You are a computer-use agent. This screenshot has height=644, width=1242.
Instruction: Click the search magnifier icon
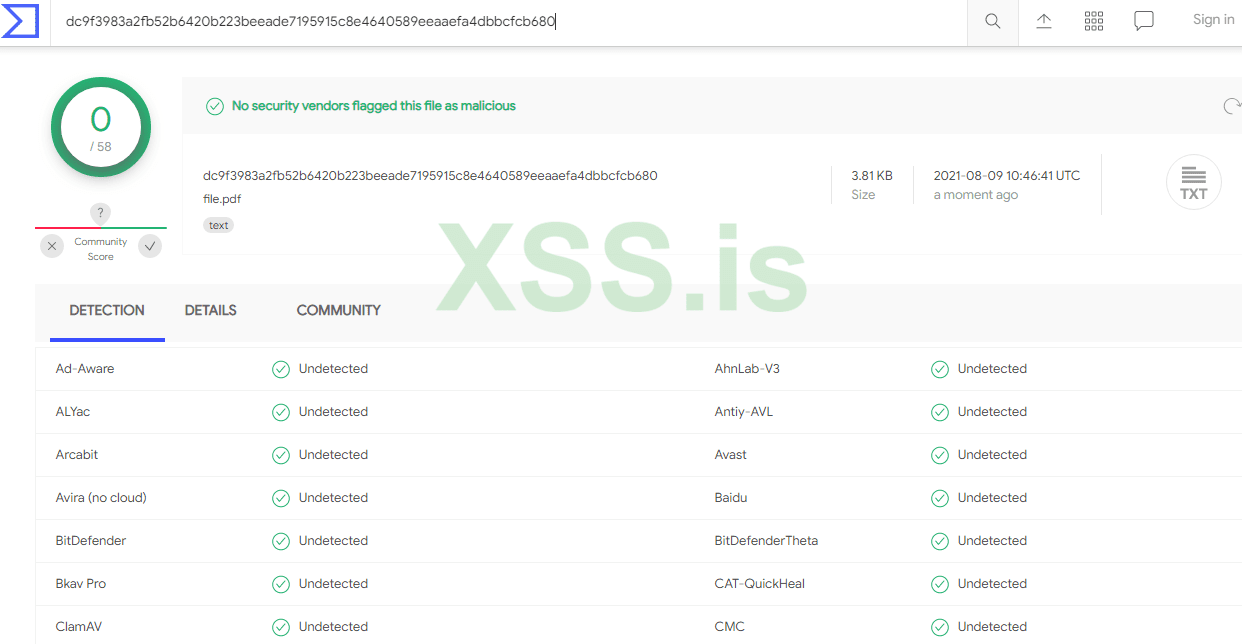point(993,21)
